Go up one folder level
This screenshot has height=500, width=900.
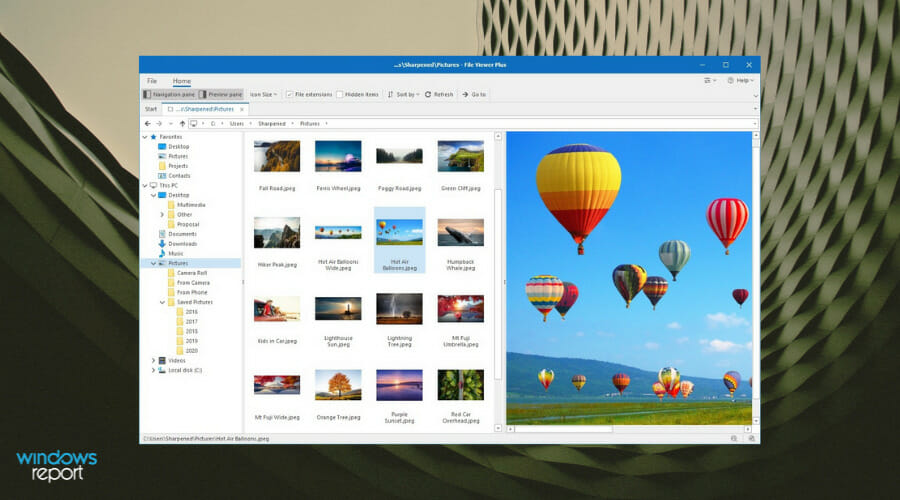(182, 123)
